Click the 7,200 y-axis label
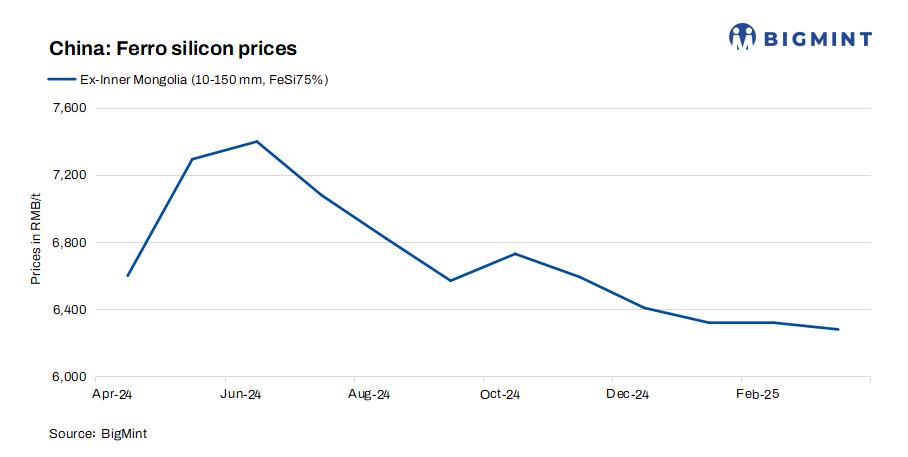908x457 pixels. [69, 175]
